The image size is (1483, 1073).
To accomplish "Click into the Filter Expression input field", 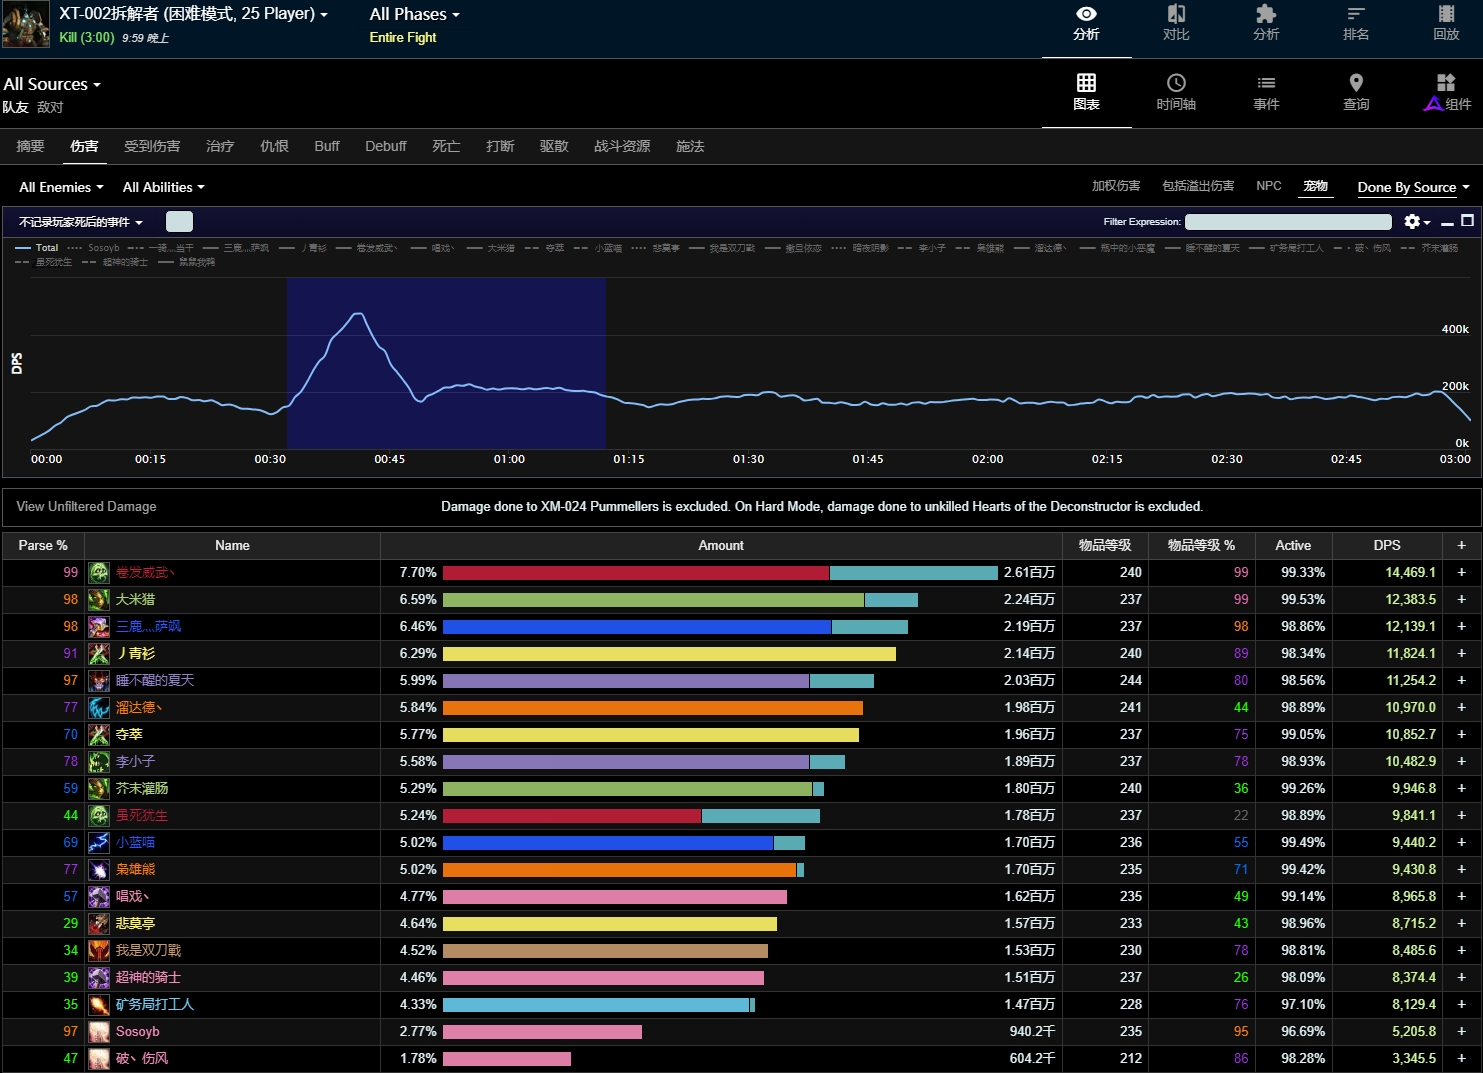I will (x=1288, y=222).
